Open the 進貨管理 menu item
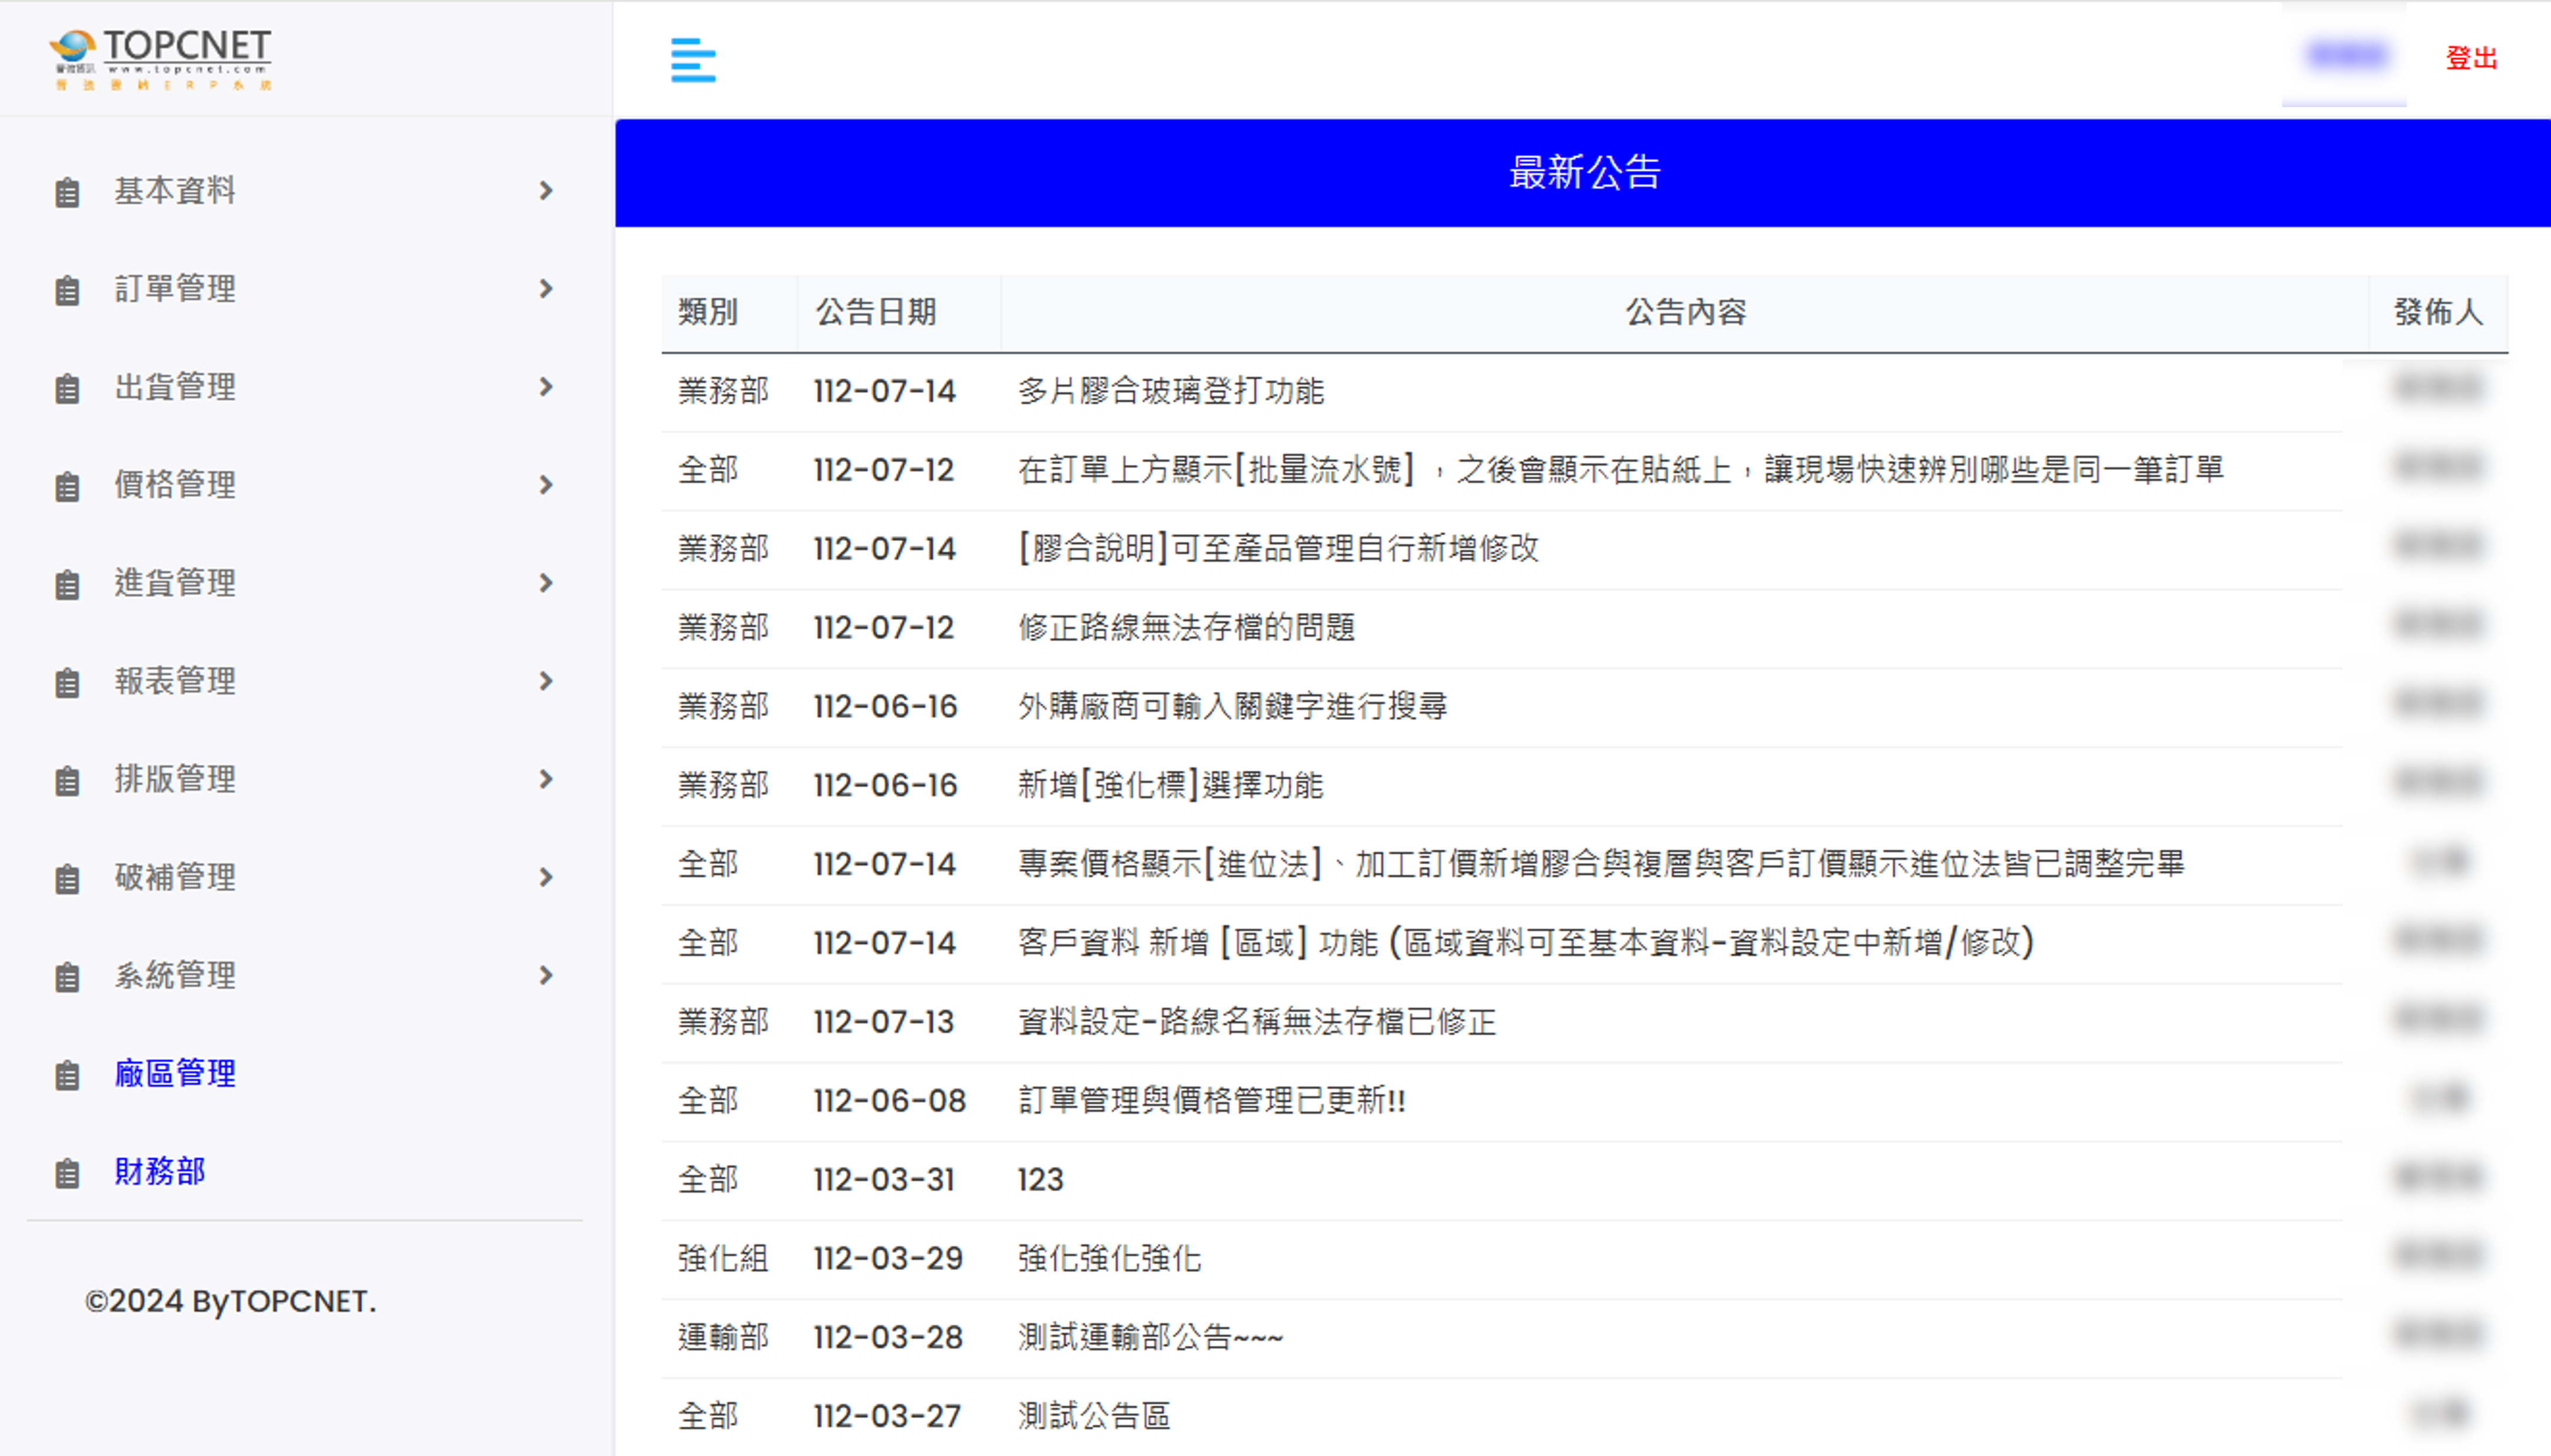 (x=175, y=583)
